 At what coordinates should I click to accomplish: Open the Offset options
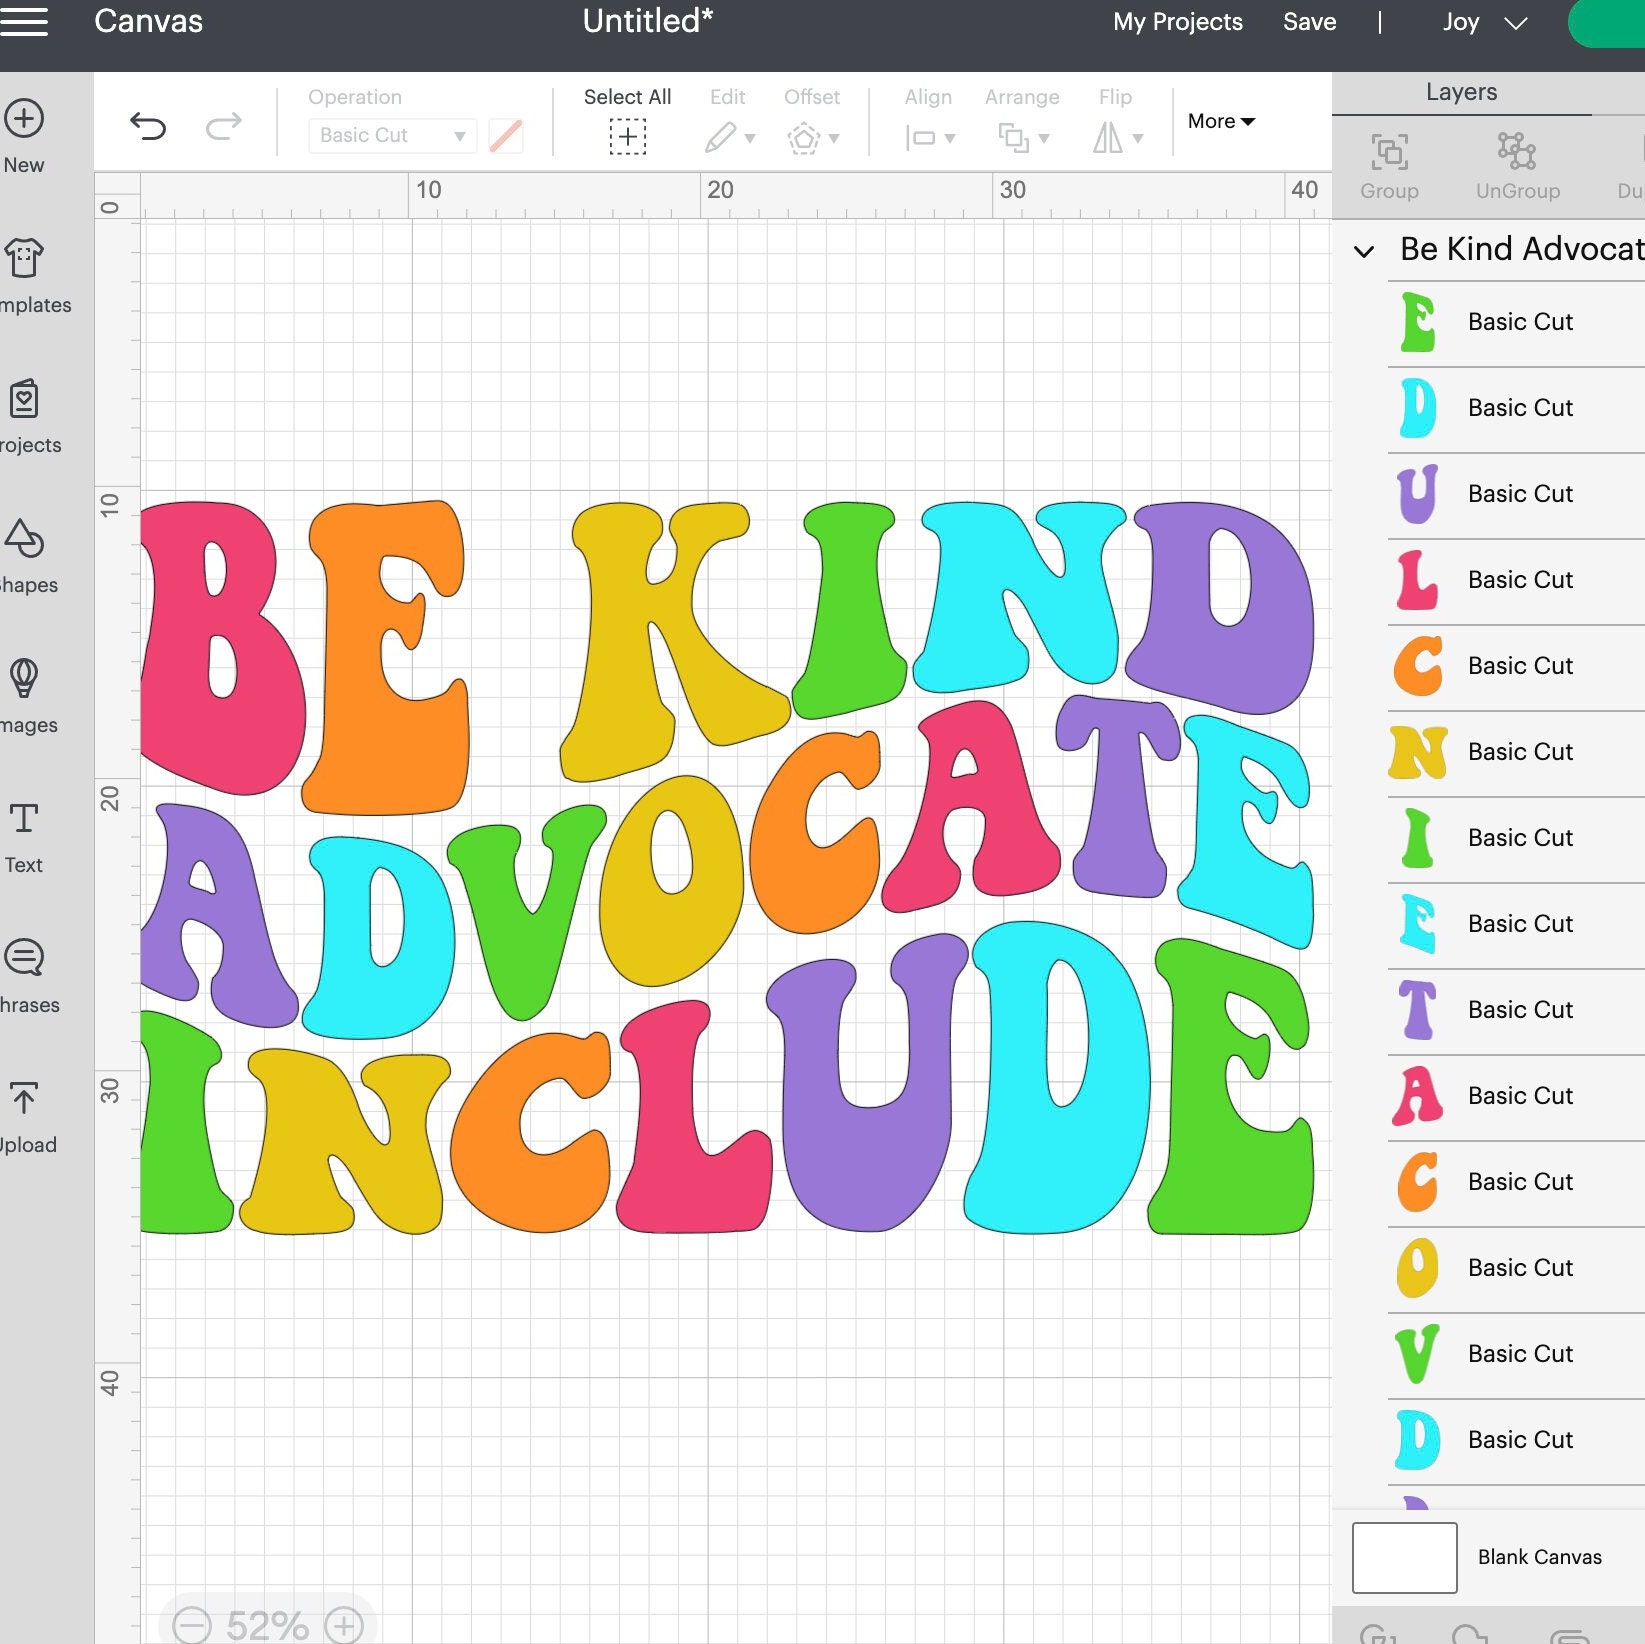click(x=811, y=137)
